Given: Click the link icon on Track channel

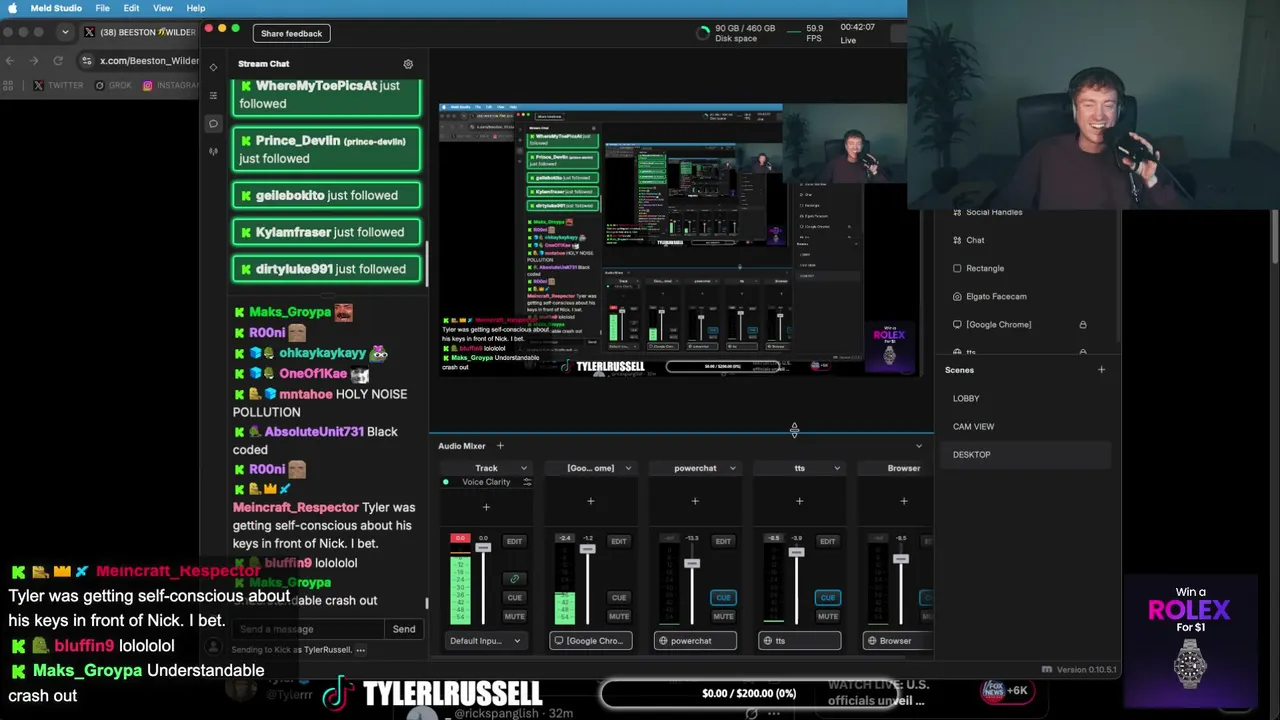Looking at the screenshot, I should [x=514, y=579].
